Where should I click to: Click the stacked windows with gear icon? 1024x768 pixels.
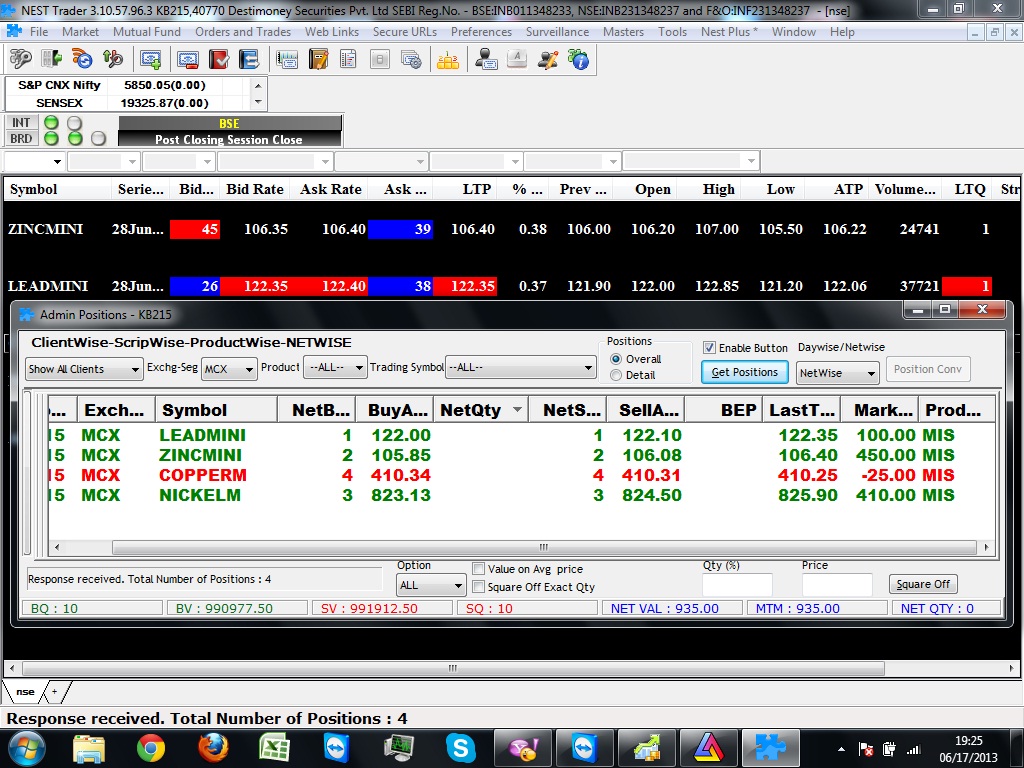[411, 59]
